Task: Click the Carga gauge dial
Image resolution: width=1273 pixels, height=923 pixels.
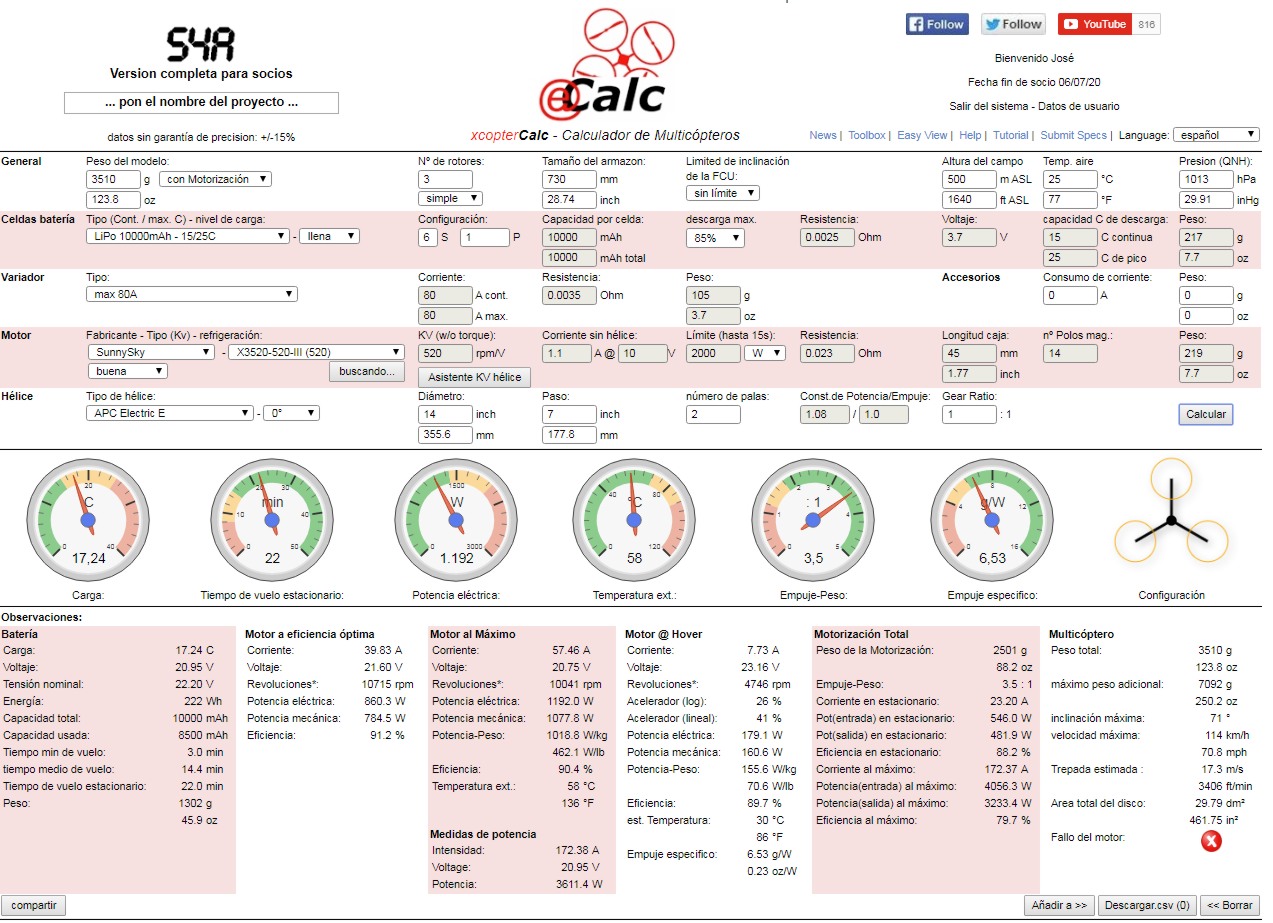Action: coord(88,520)
